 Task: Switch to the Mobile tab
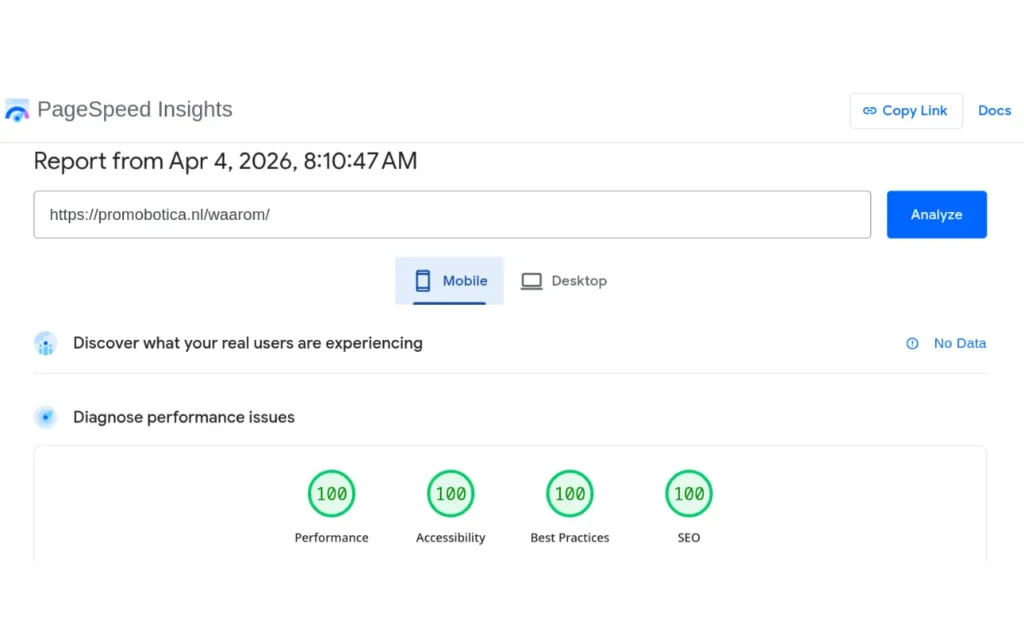point(450,281)
